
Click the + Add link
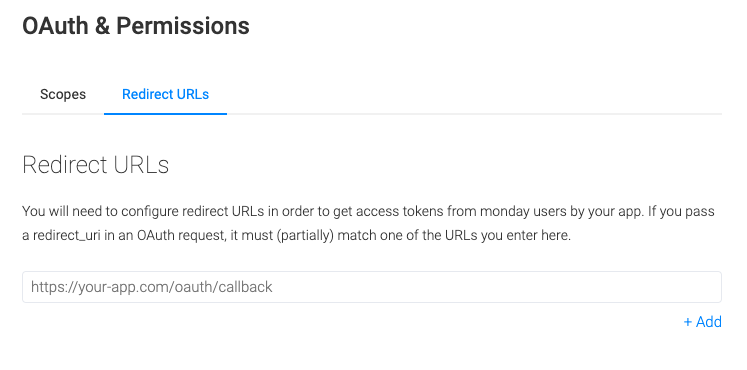coord(703,322)
